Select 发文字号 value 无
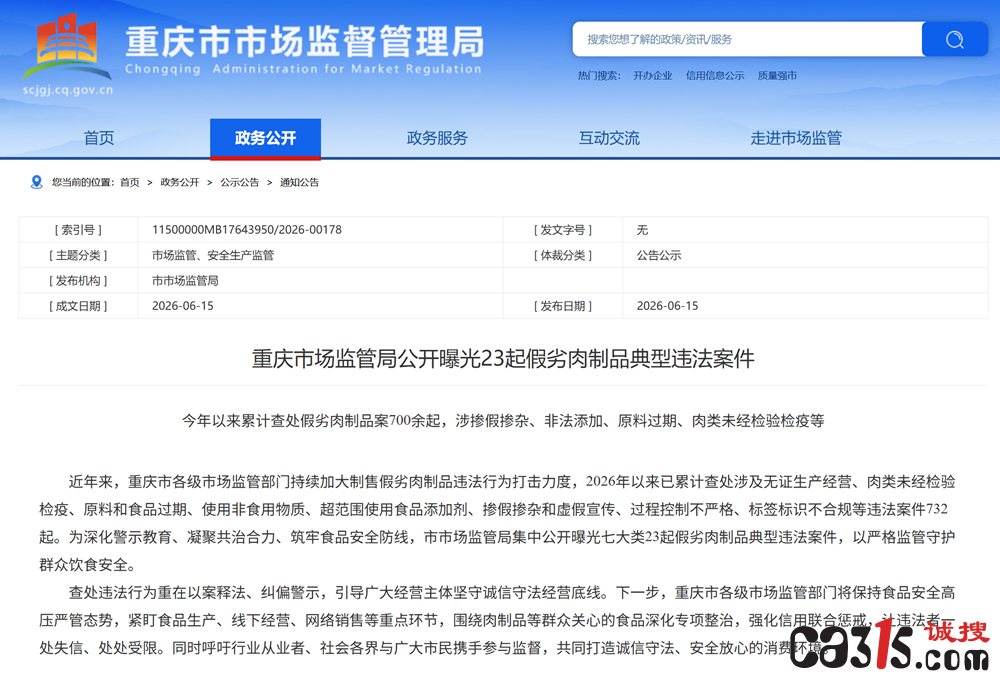Viewport: 1000px width, 681px height. 642,230
